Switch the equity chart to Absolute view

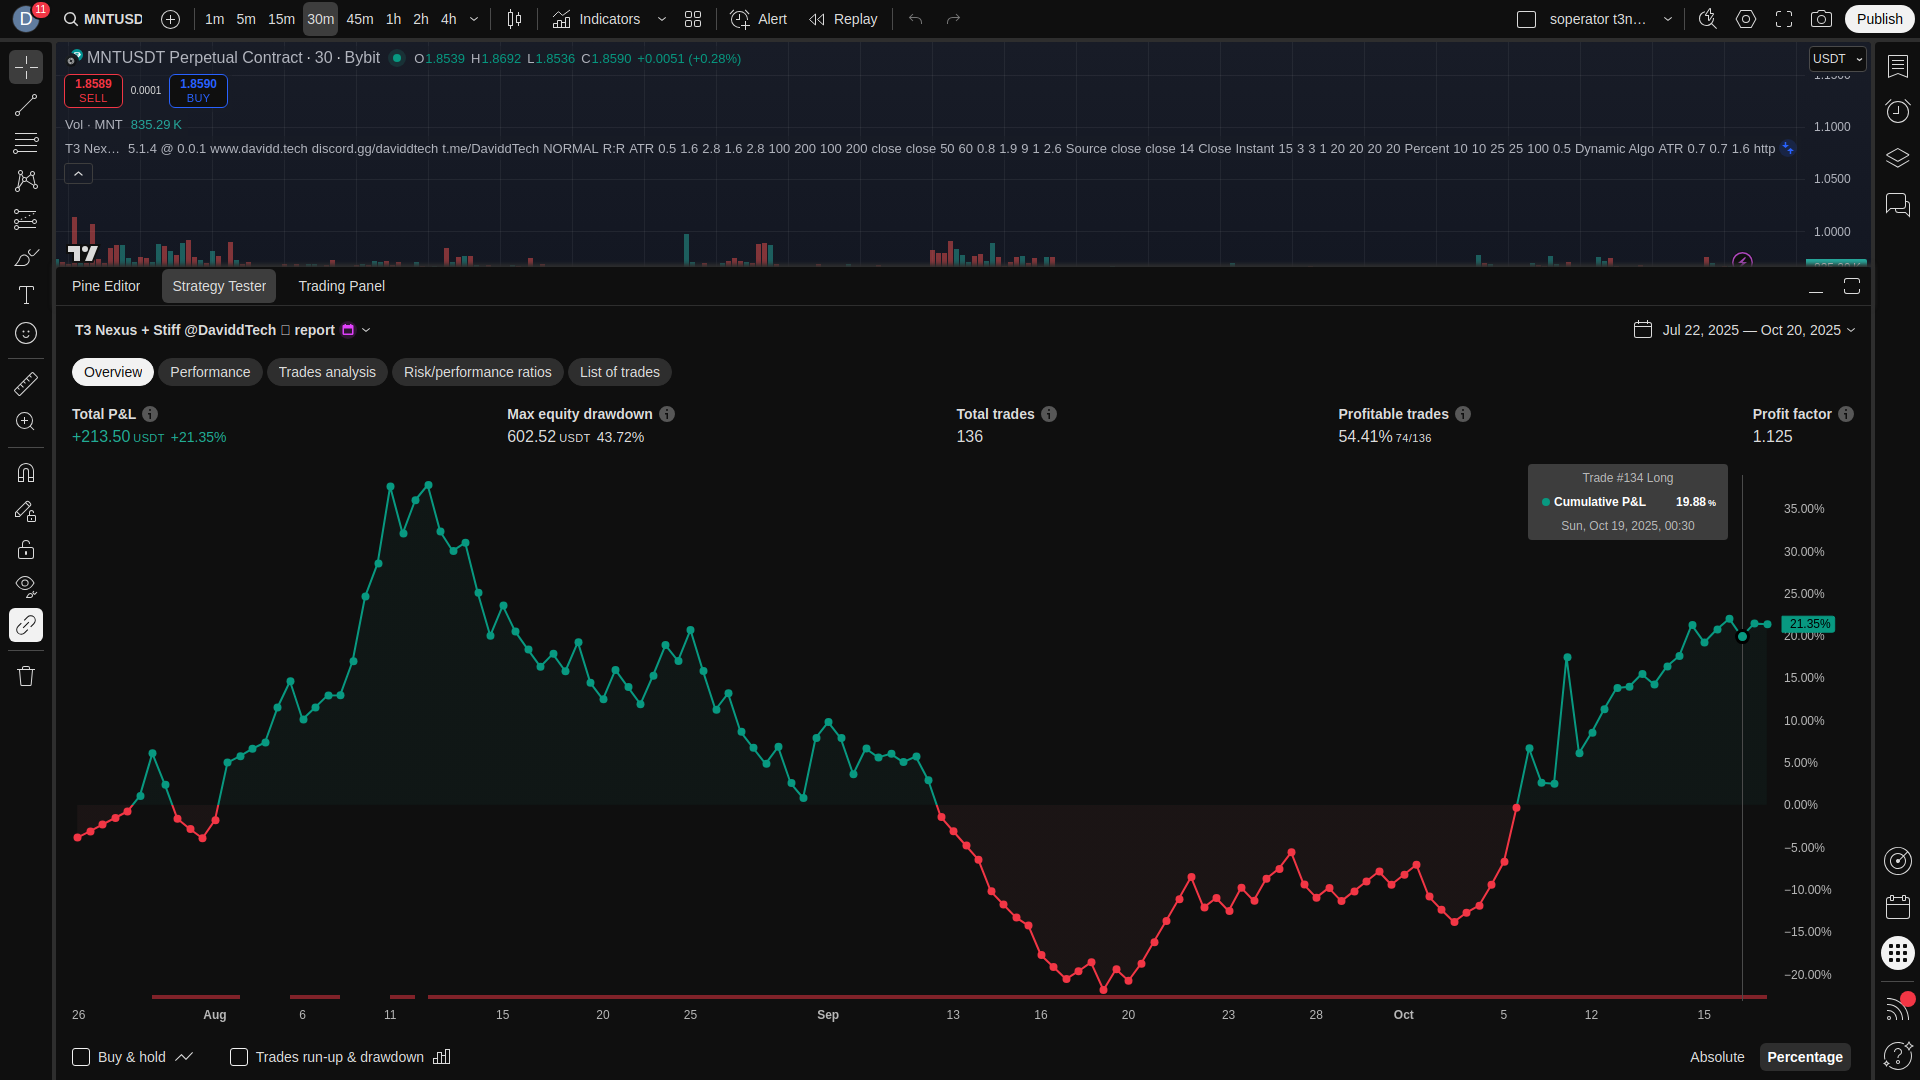(1716, 1057)
